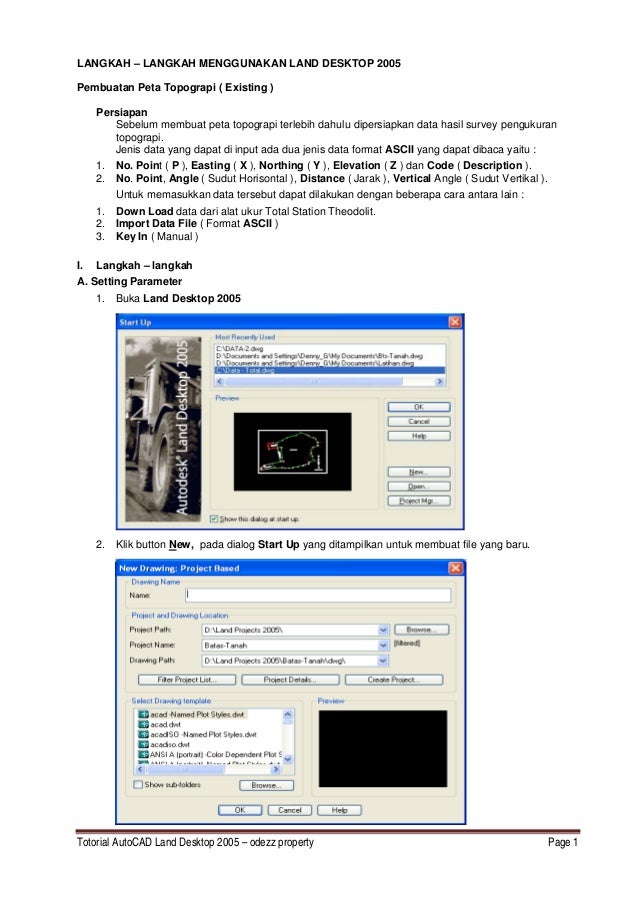Click recent files scrollbar left arrow
638x903 pixels.
[x=219, y=381]
